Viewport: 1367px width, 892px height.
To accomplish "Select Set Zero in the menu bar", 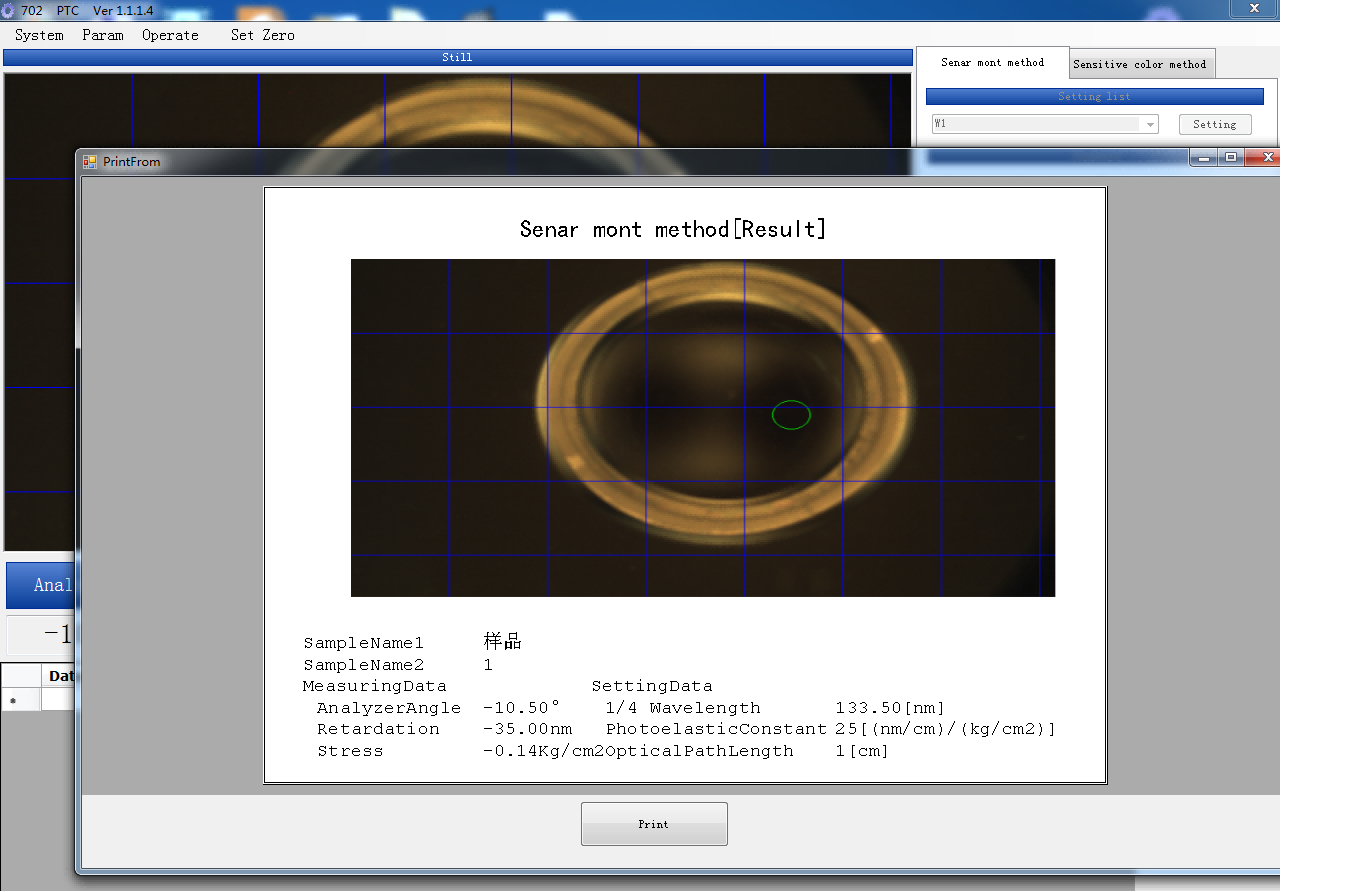I will click(262, 35).
